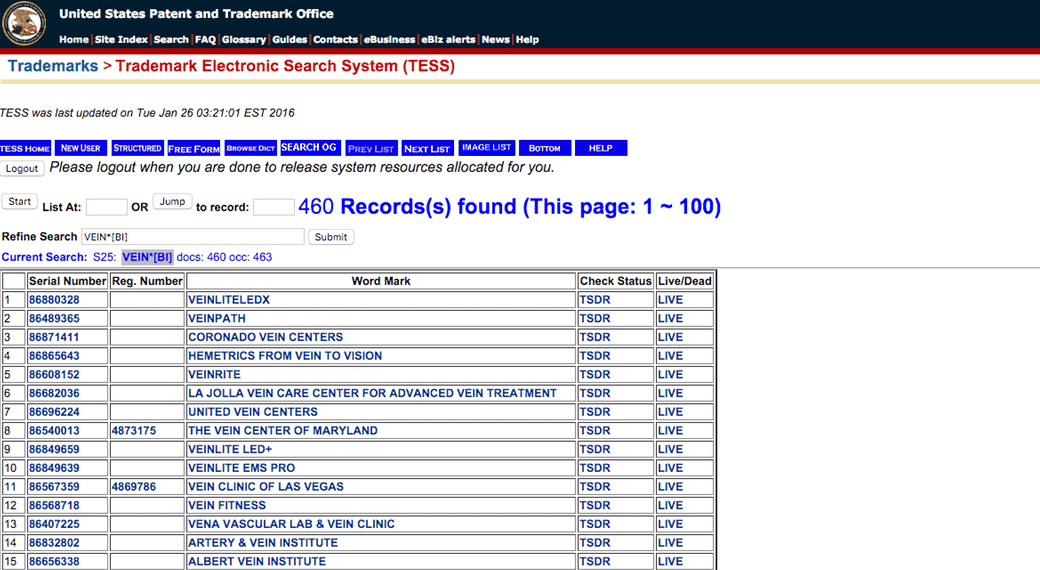Open HEMETRICS FROM VEIN TO VISION record
This screenshot has width=1040, height=570.
point(285,356)
